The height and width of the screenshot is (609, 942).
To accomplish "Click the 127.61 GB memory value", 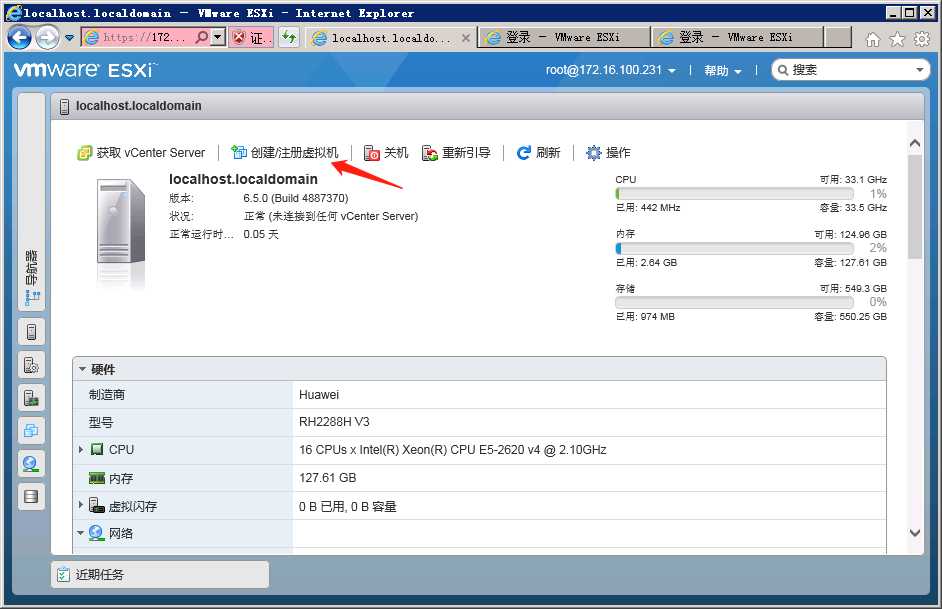I will pyautogui.click(x=327, y=477).
